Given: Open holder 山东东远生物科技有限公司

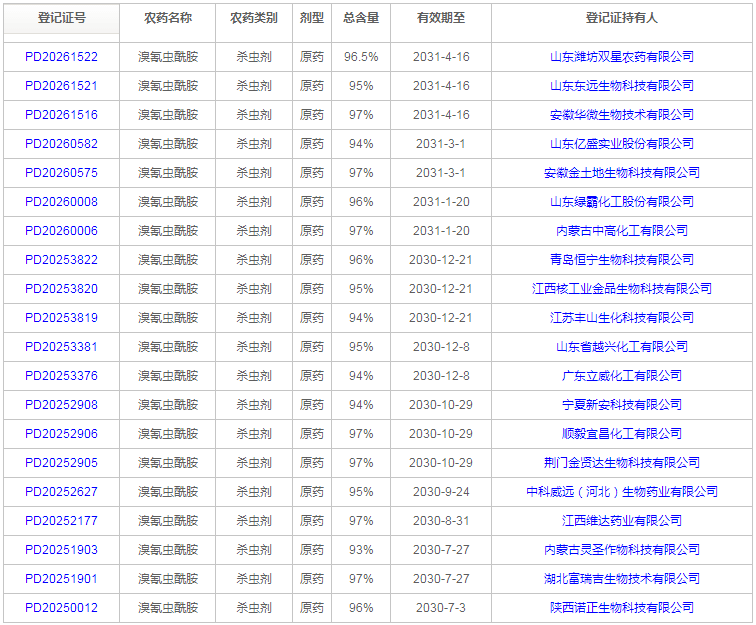Looking at the screenshot, I should coord(622,86).
